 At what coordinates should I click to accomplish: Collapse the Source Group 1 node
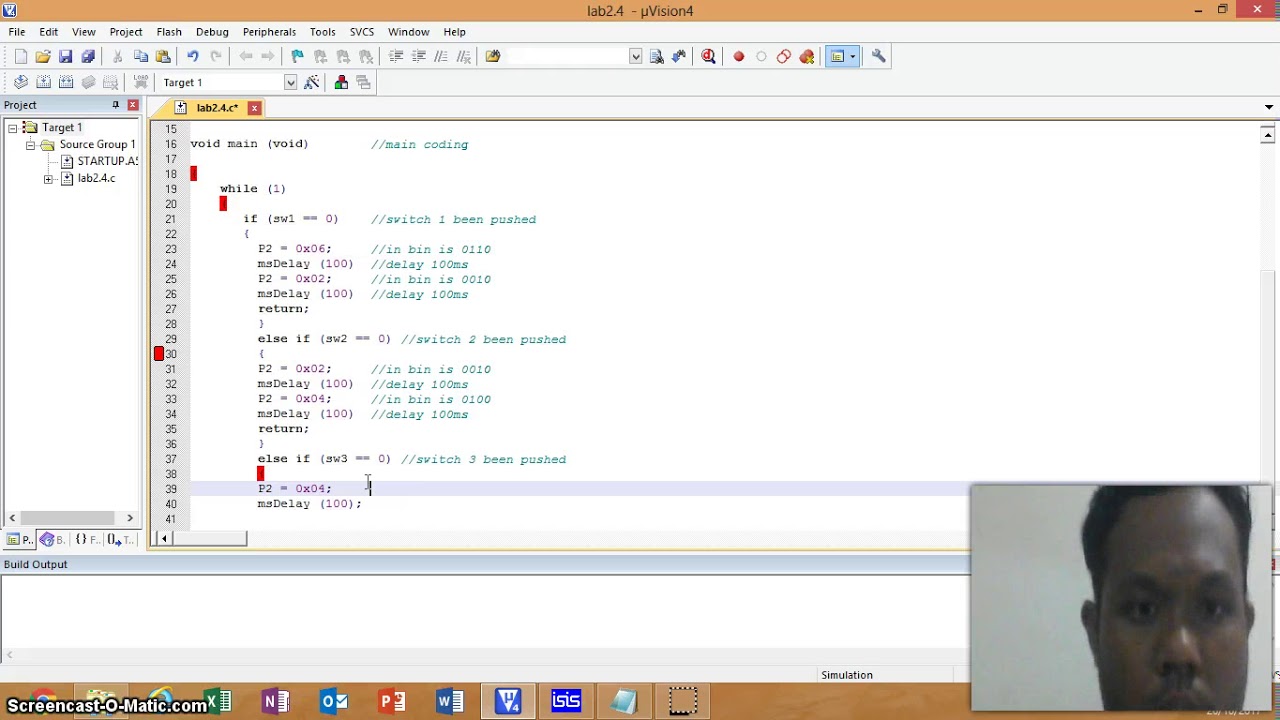pos(30,145)
